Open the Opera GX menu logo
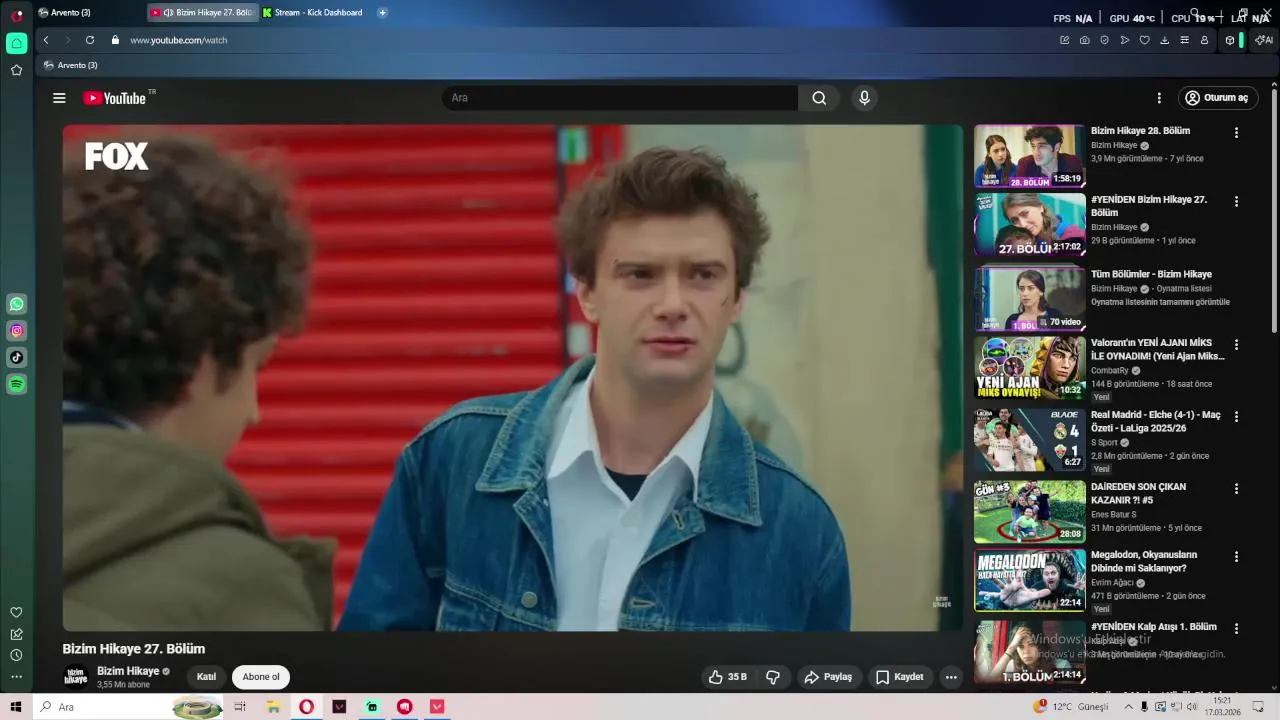This screenshot has width=1280, height=720. 17,15
